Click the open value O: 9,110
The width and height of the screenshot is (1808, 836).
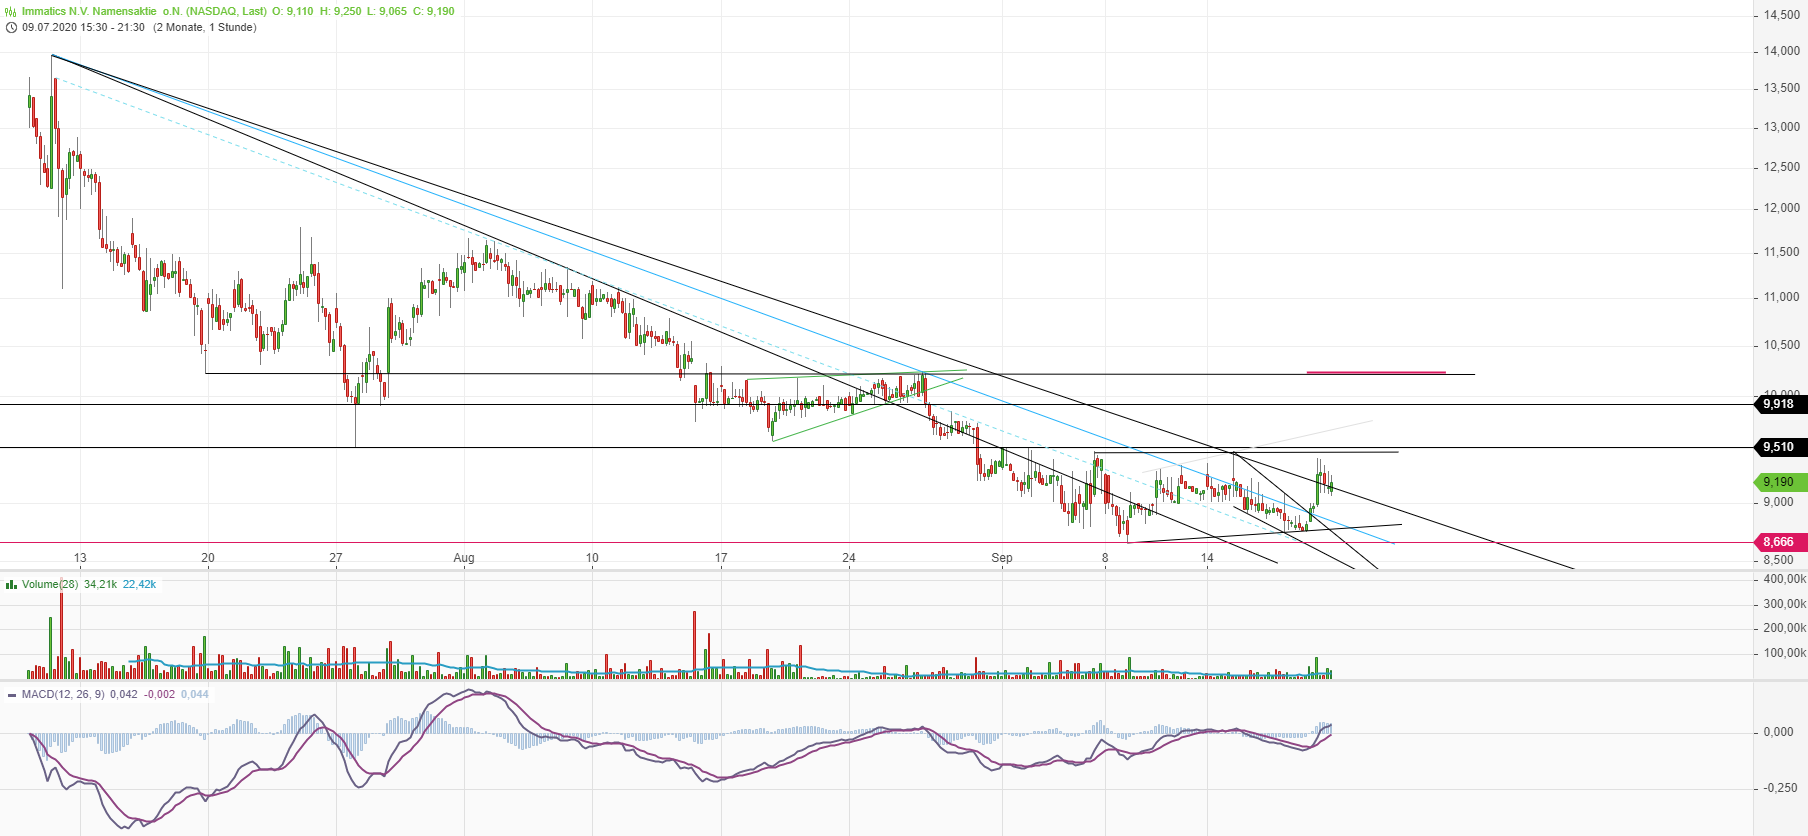point(293,12)
